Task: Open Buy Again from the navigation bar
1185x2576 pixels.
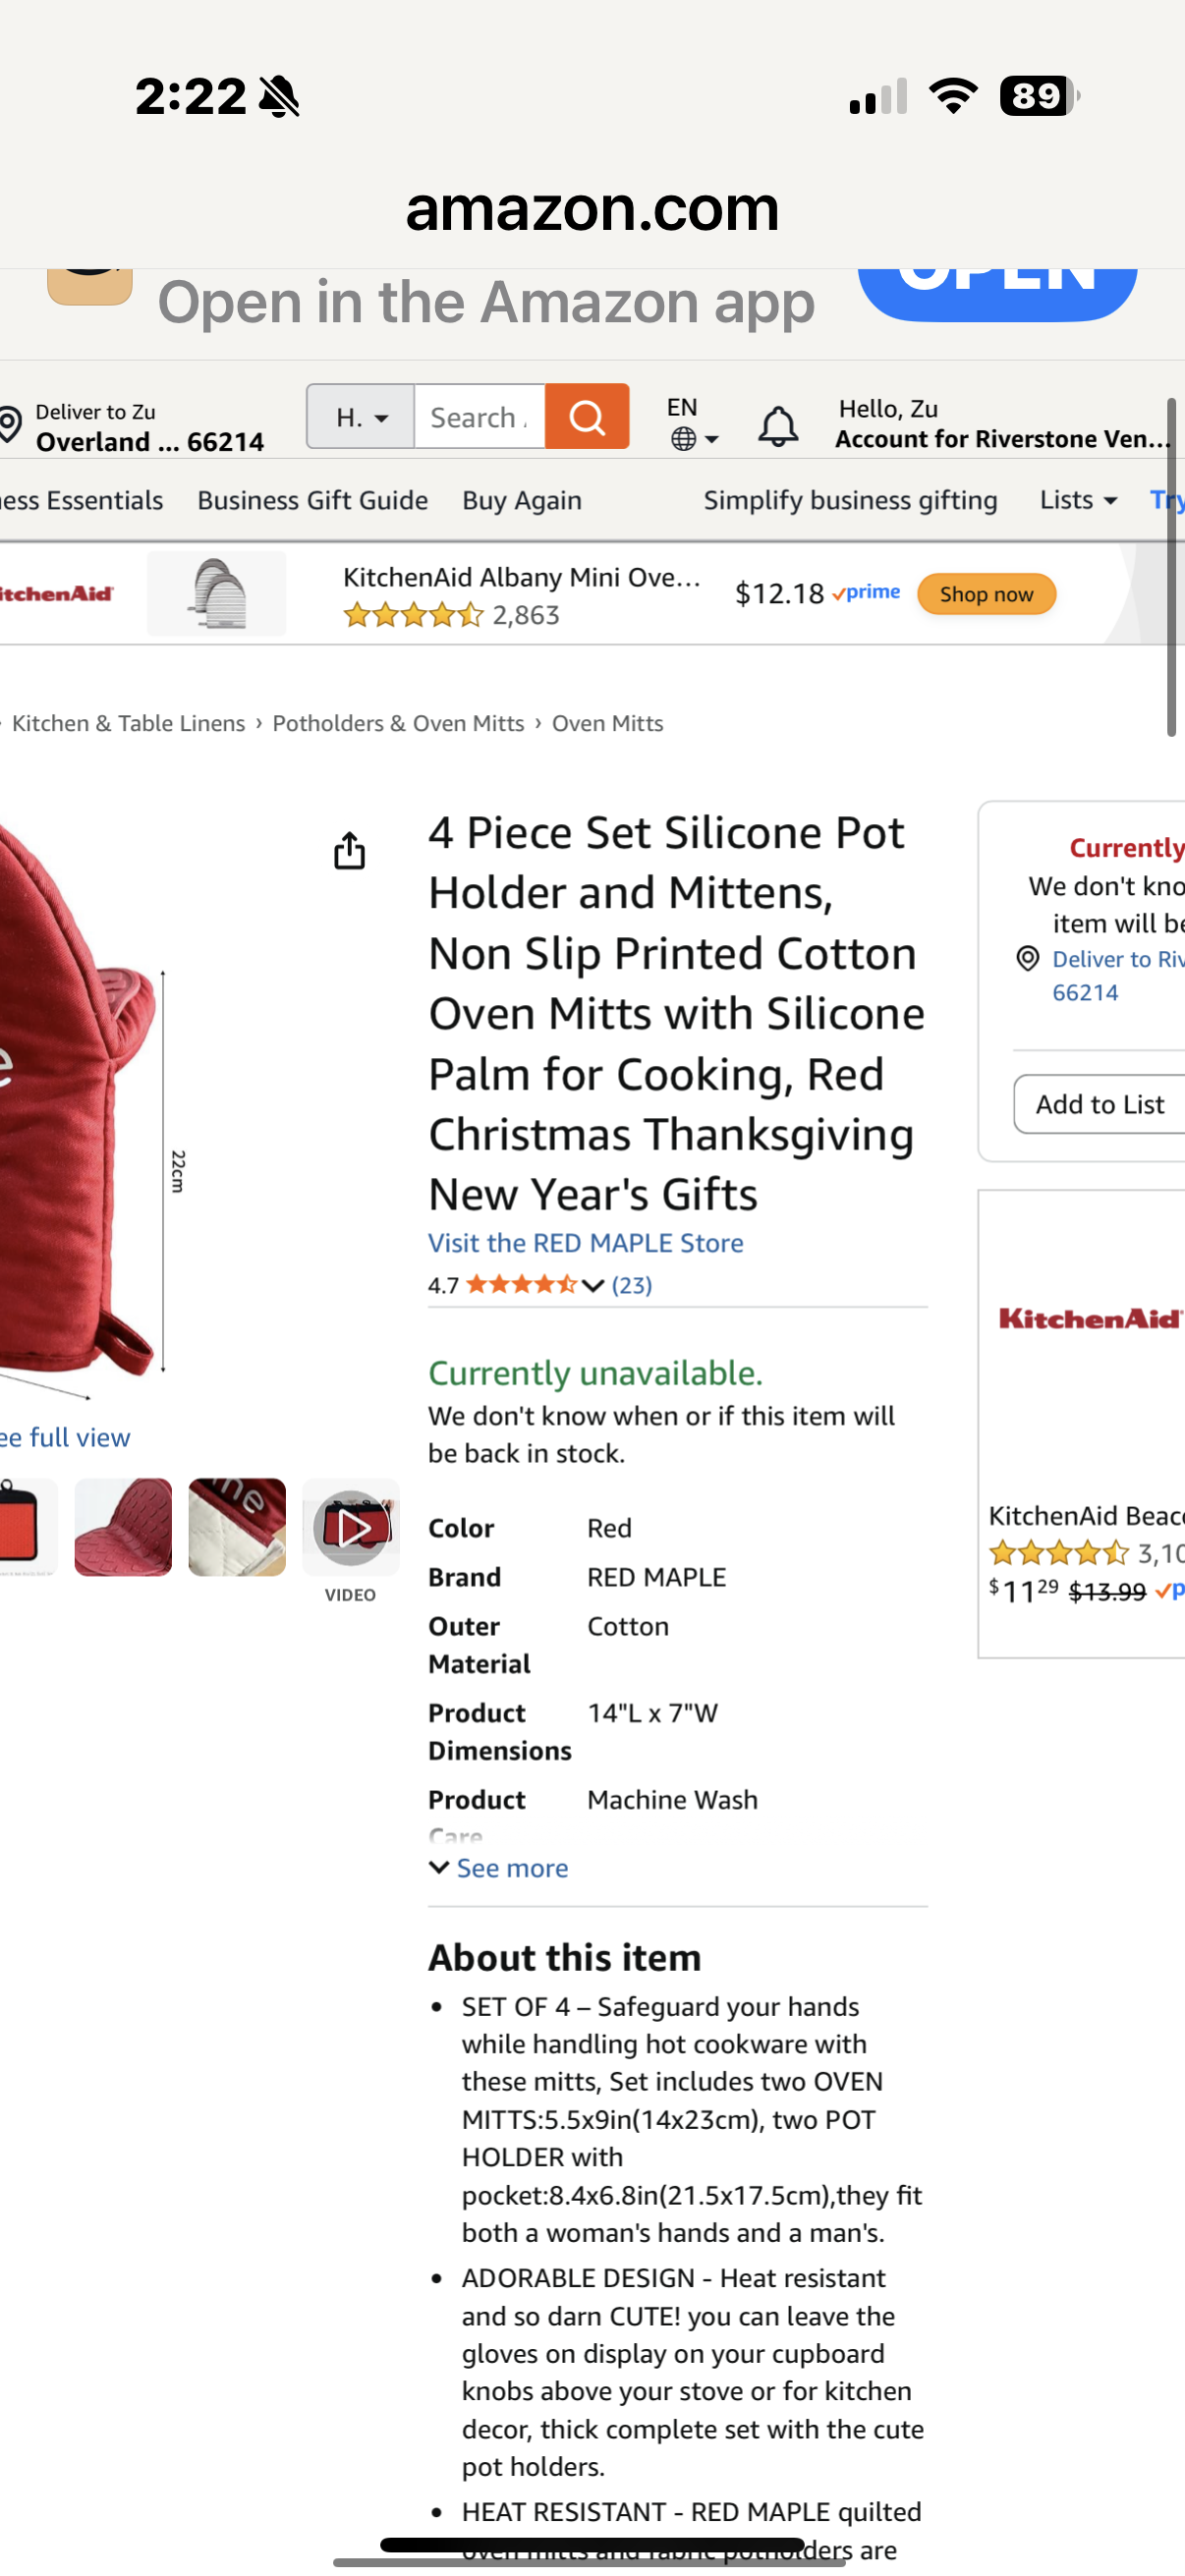Action: (x=521, y=500)
